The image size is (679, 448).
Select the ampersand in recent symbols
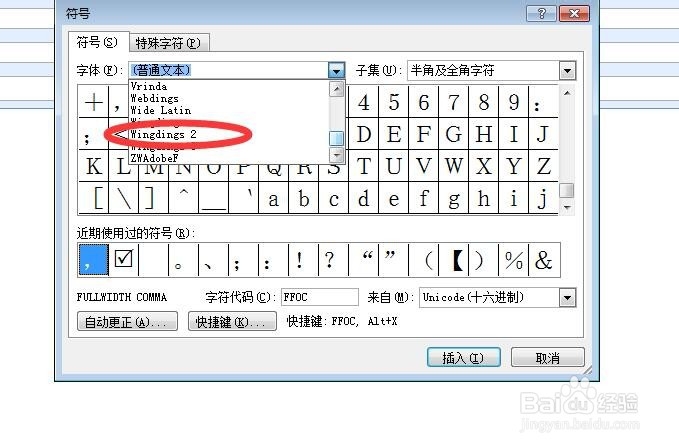tap(544, 260)
